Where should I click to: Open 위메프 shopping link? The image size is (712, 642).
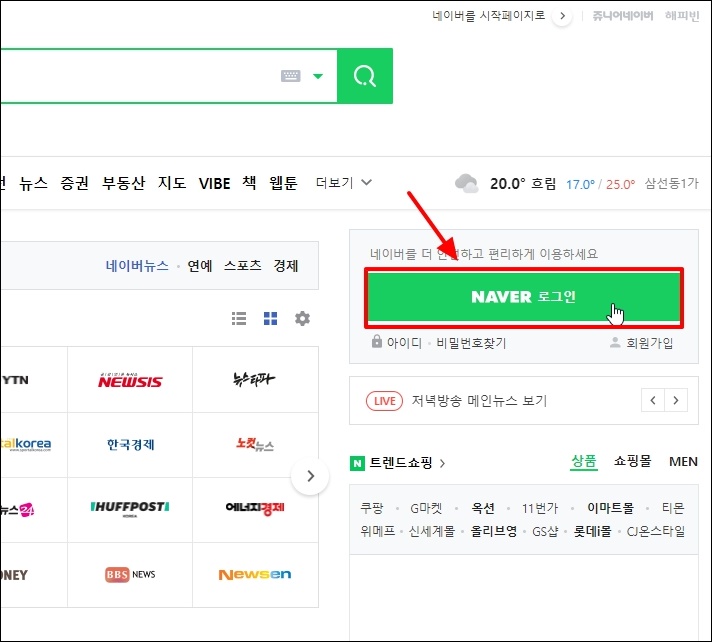[x=378, y=531]
